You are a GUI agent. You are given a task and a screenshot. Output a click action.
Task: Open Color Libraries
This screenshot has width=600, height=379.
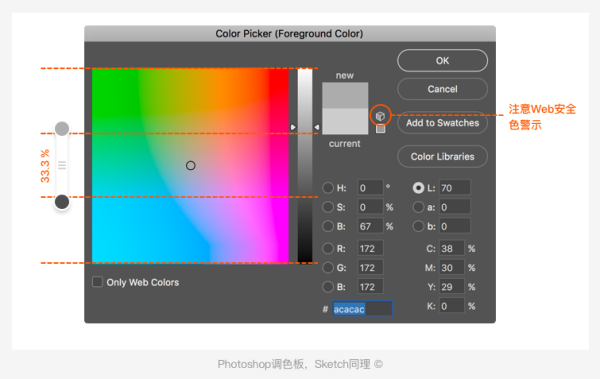tap(442, 157)
